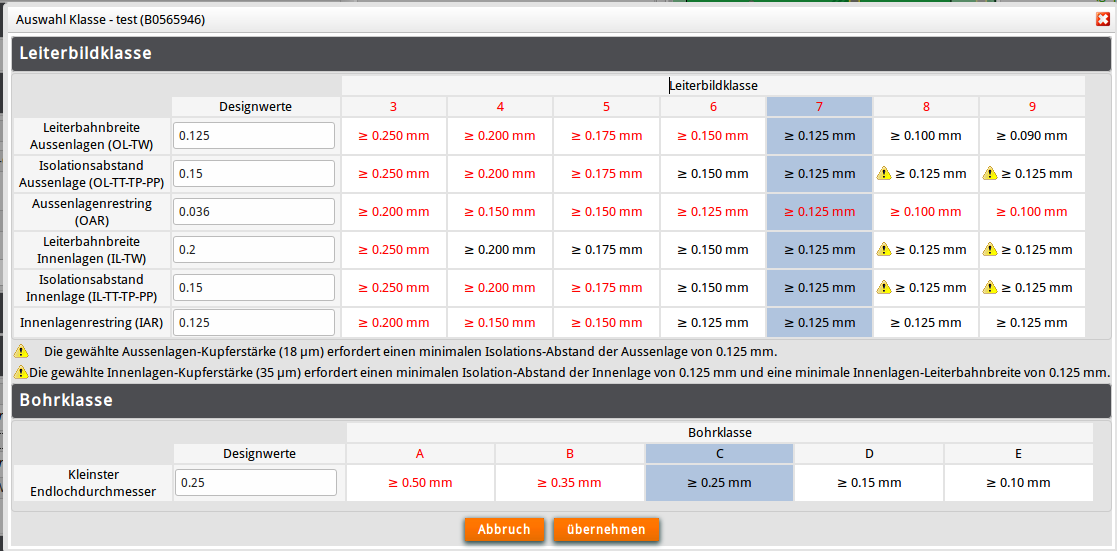Viewport: 1117px width, 551px height.
Task: Click the Innenlagenrestring (IAR) row label
Action: [x=92, y=322]
